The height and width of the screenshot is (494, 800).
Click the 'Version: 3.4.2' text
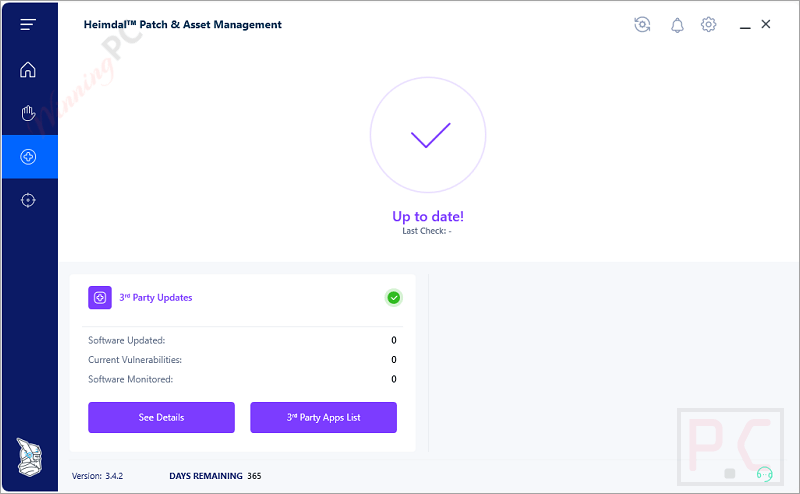97,476
